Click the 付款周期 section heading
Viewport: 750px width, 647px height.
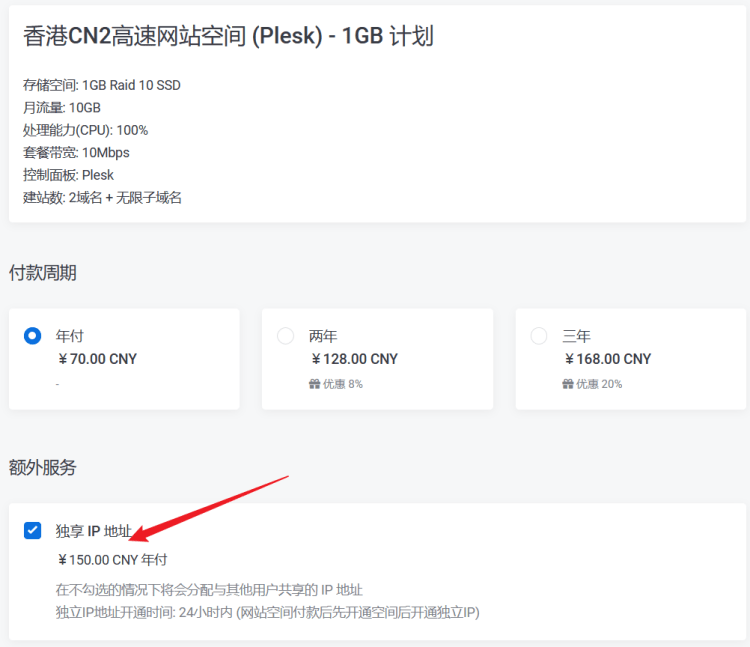click(x=43, y=273)
